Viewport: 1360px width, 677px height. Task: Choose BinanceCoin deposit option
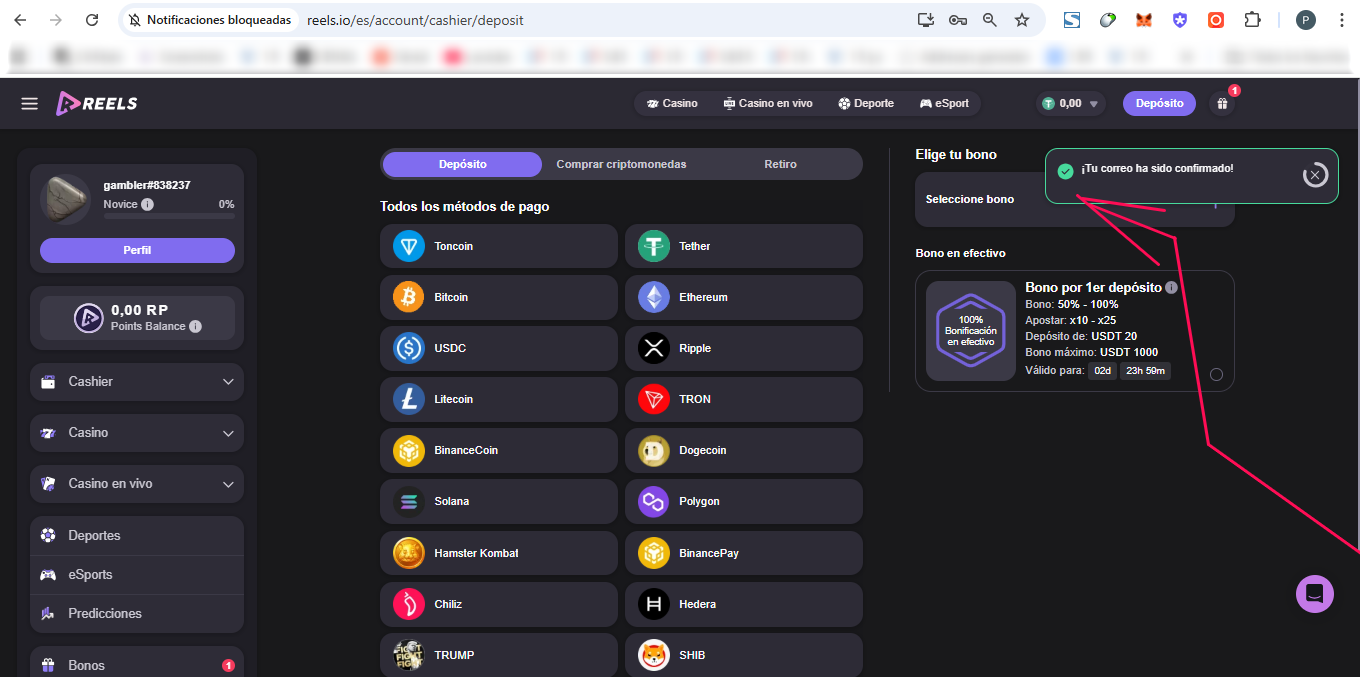click(x=499, y=450)
